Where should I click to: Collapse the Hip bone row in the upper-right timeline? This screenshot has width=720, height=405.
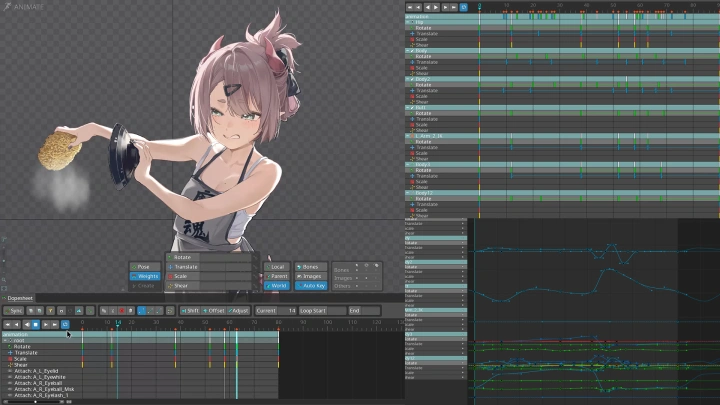tap(407, 22)
